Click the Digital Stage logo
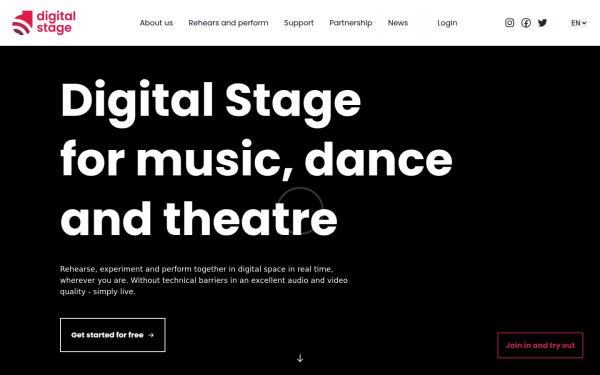The height and width of the screenshot is (375, 600). (44, 23)
